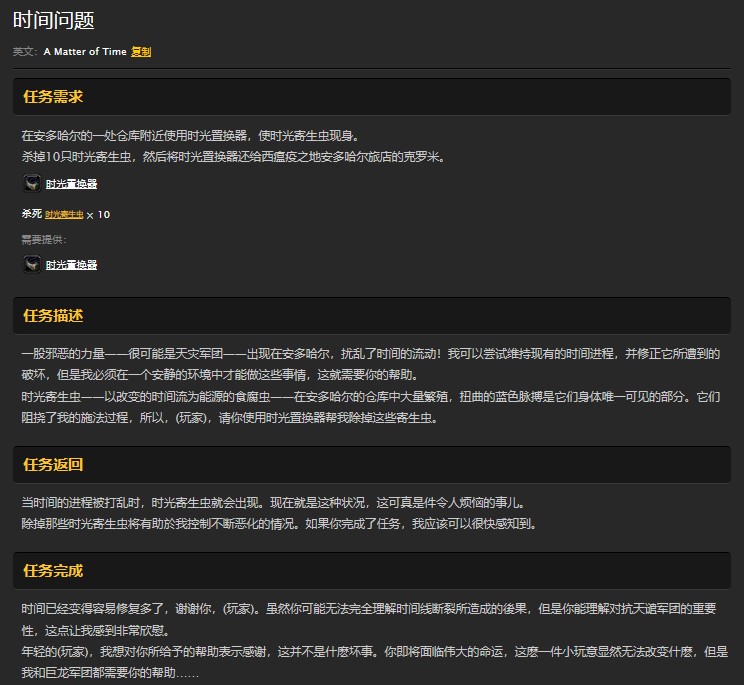Screen dimensions: 744x685
Task: Click the page title 时间问题
Action: (54, 21)
